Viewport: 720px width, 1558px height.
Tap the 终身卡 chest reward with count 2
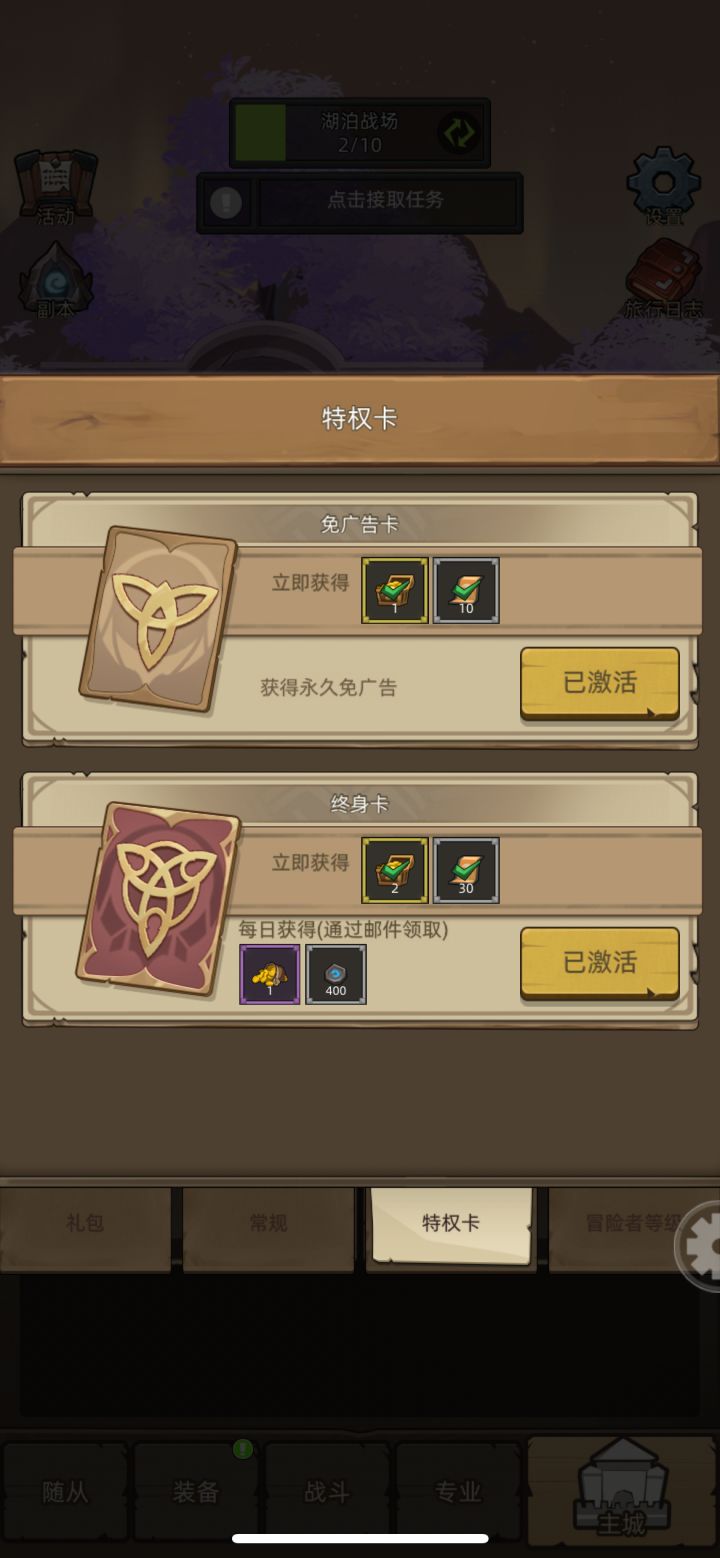point(395,870)
